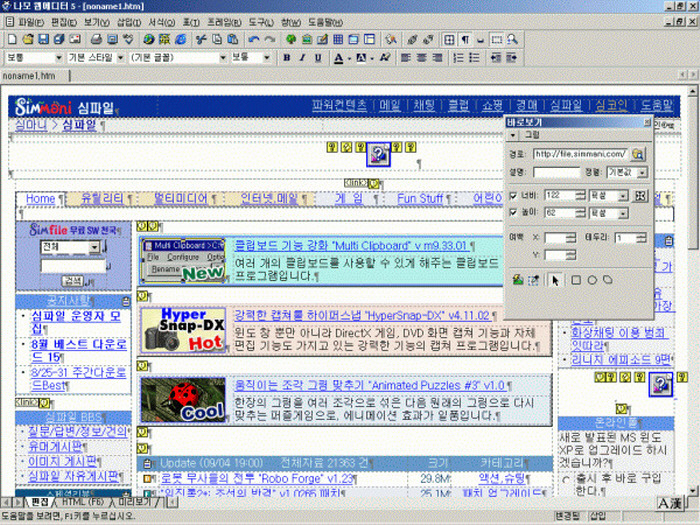Open the width unit 픽셀 dropdown
Screen dimensions: 700x525
(x=623, y=196)
